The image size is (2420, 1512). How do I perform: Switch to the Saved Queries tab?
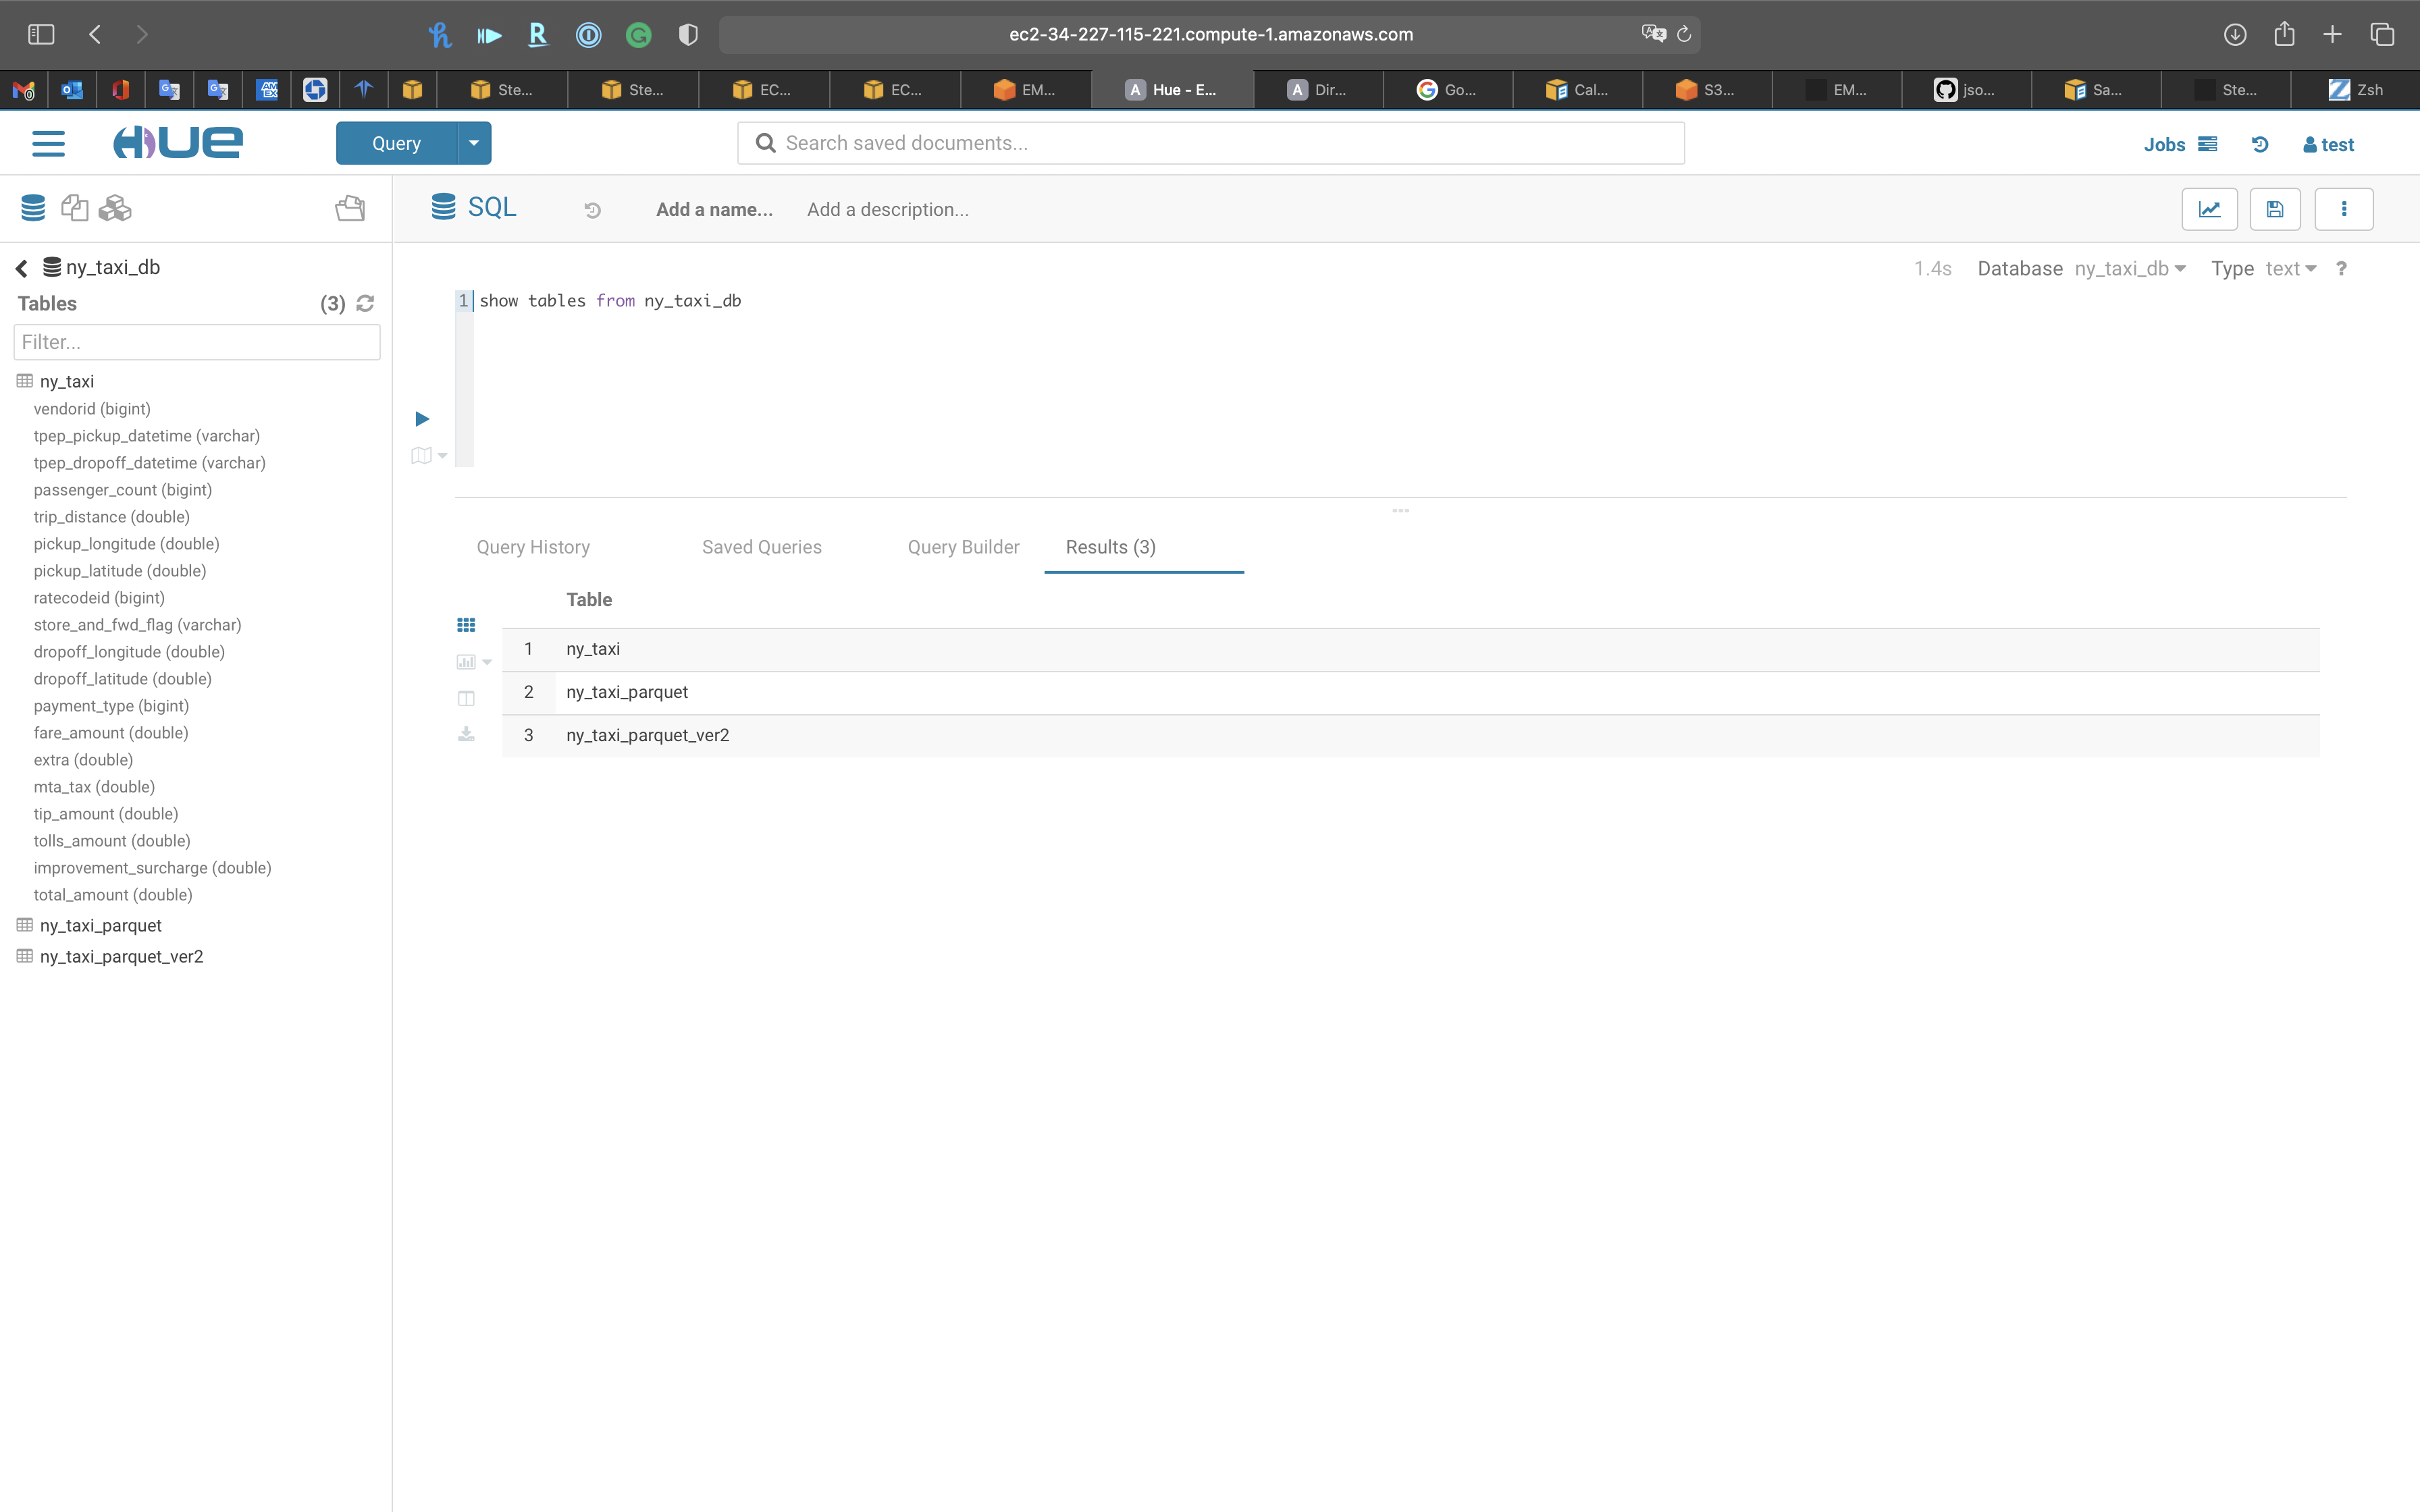[761, 547]
